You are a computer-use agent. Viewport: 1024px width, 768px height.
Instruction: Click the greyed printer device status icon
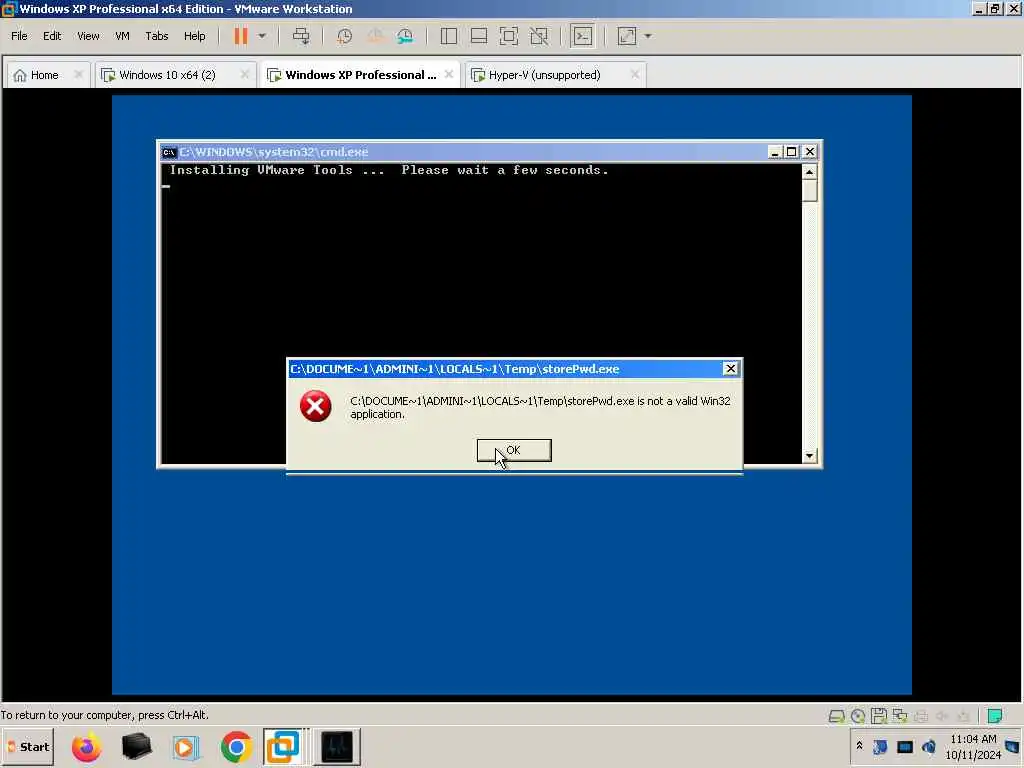[x=921, y=716]
